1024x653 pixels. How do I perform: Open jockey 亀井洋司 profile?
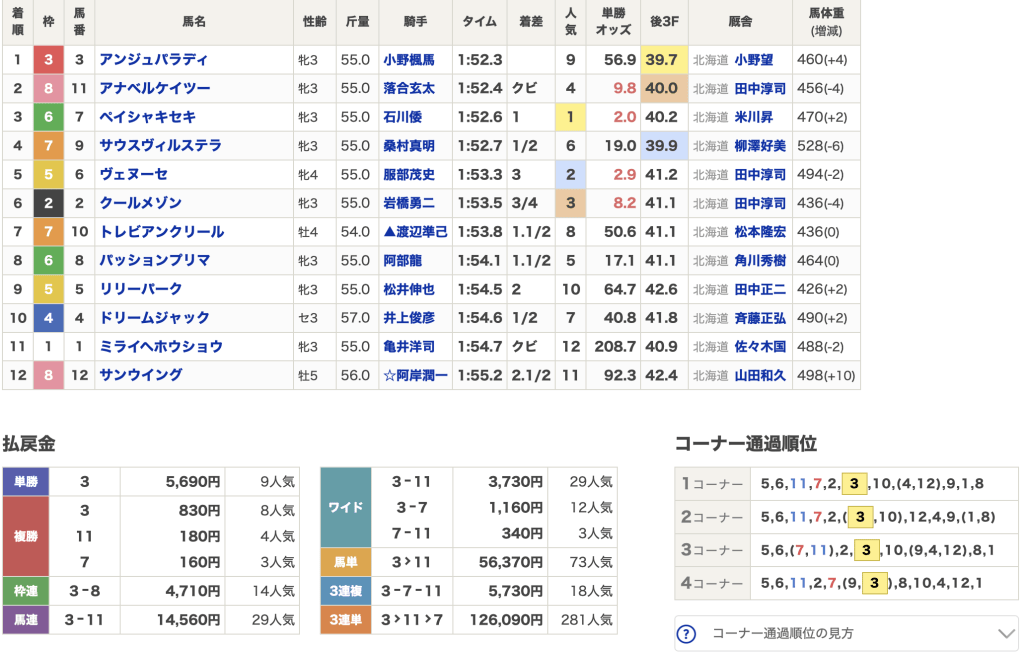[409, 347]
